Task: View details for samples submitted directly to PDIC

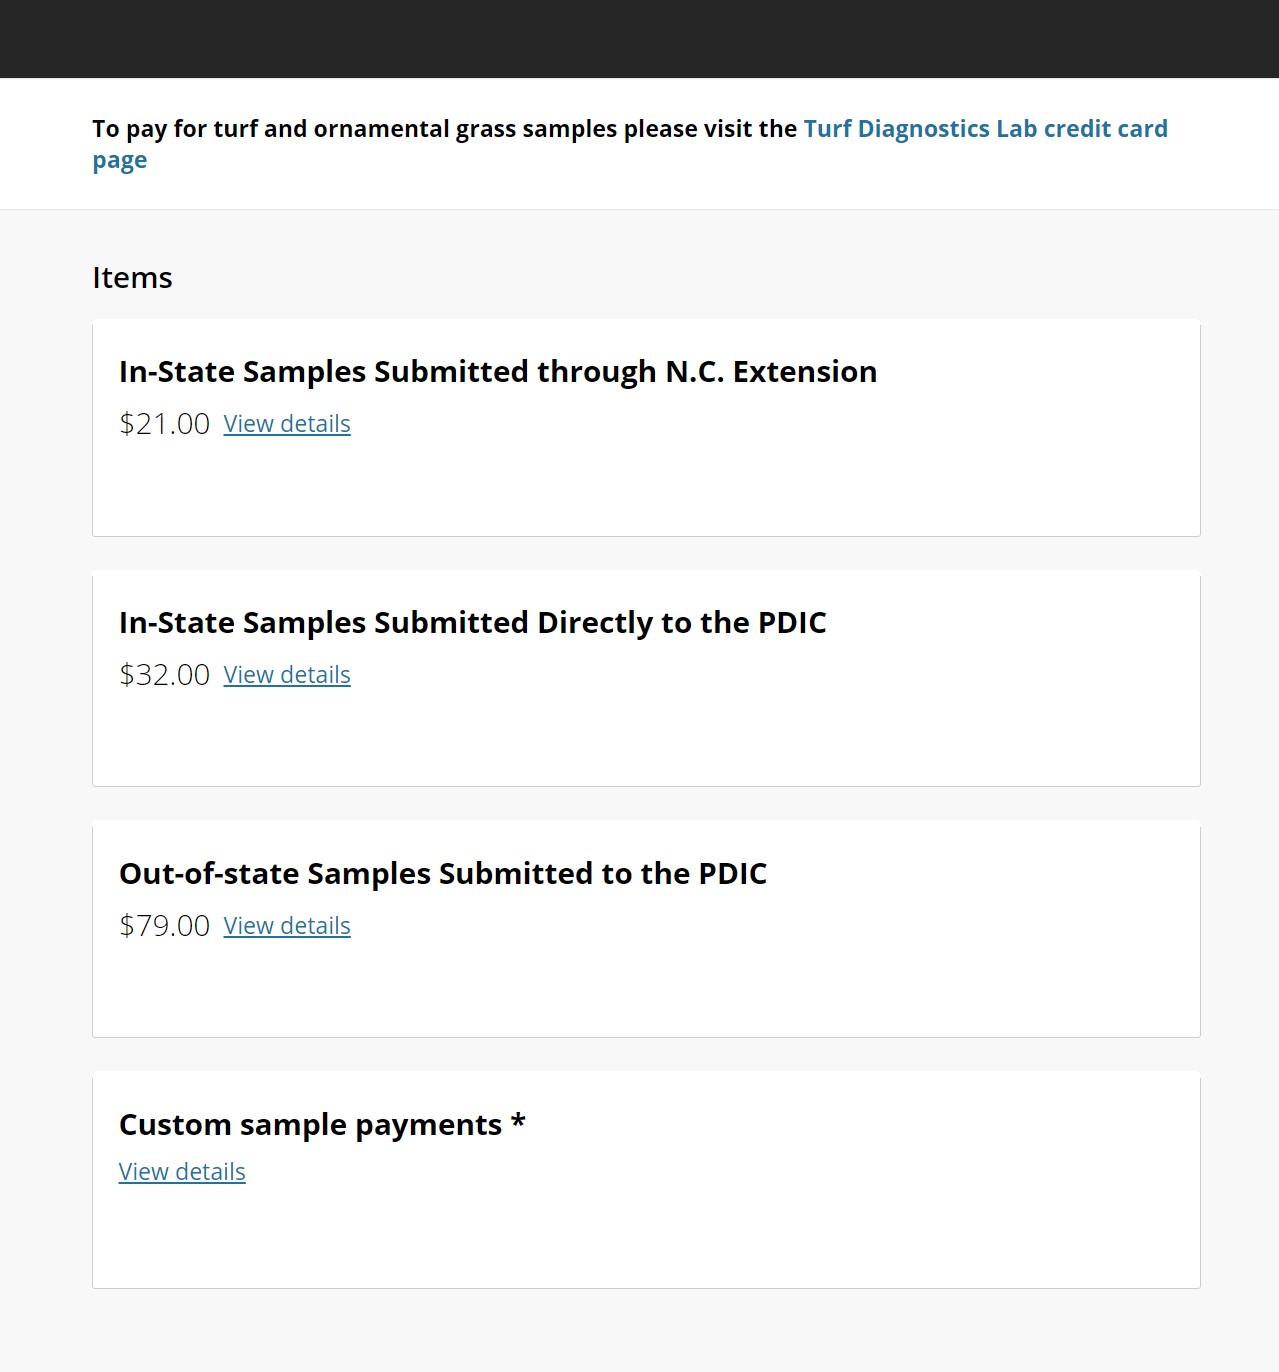Action: tap(287, 675)
